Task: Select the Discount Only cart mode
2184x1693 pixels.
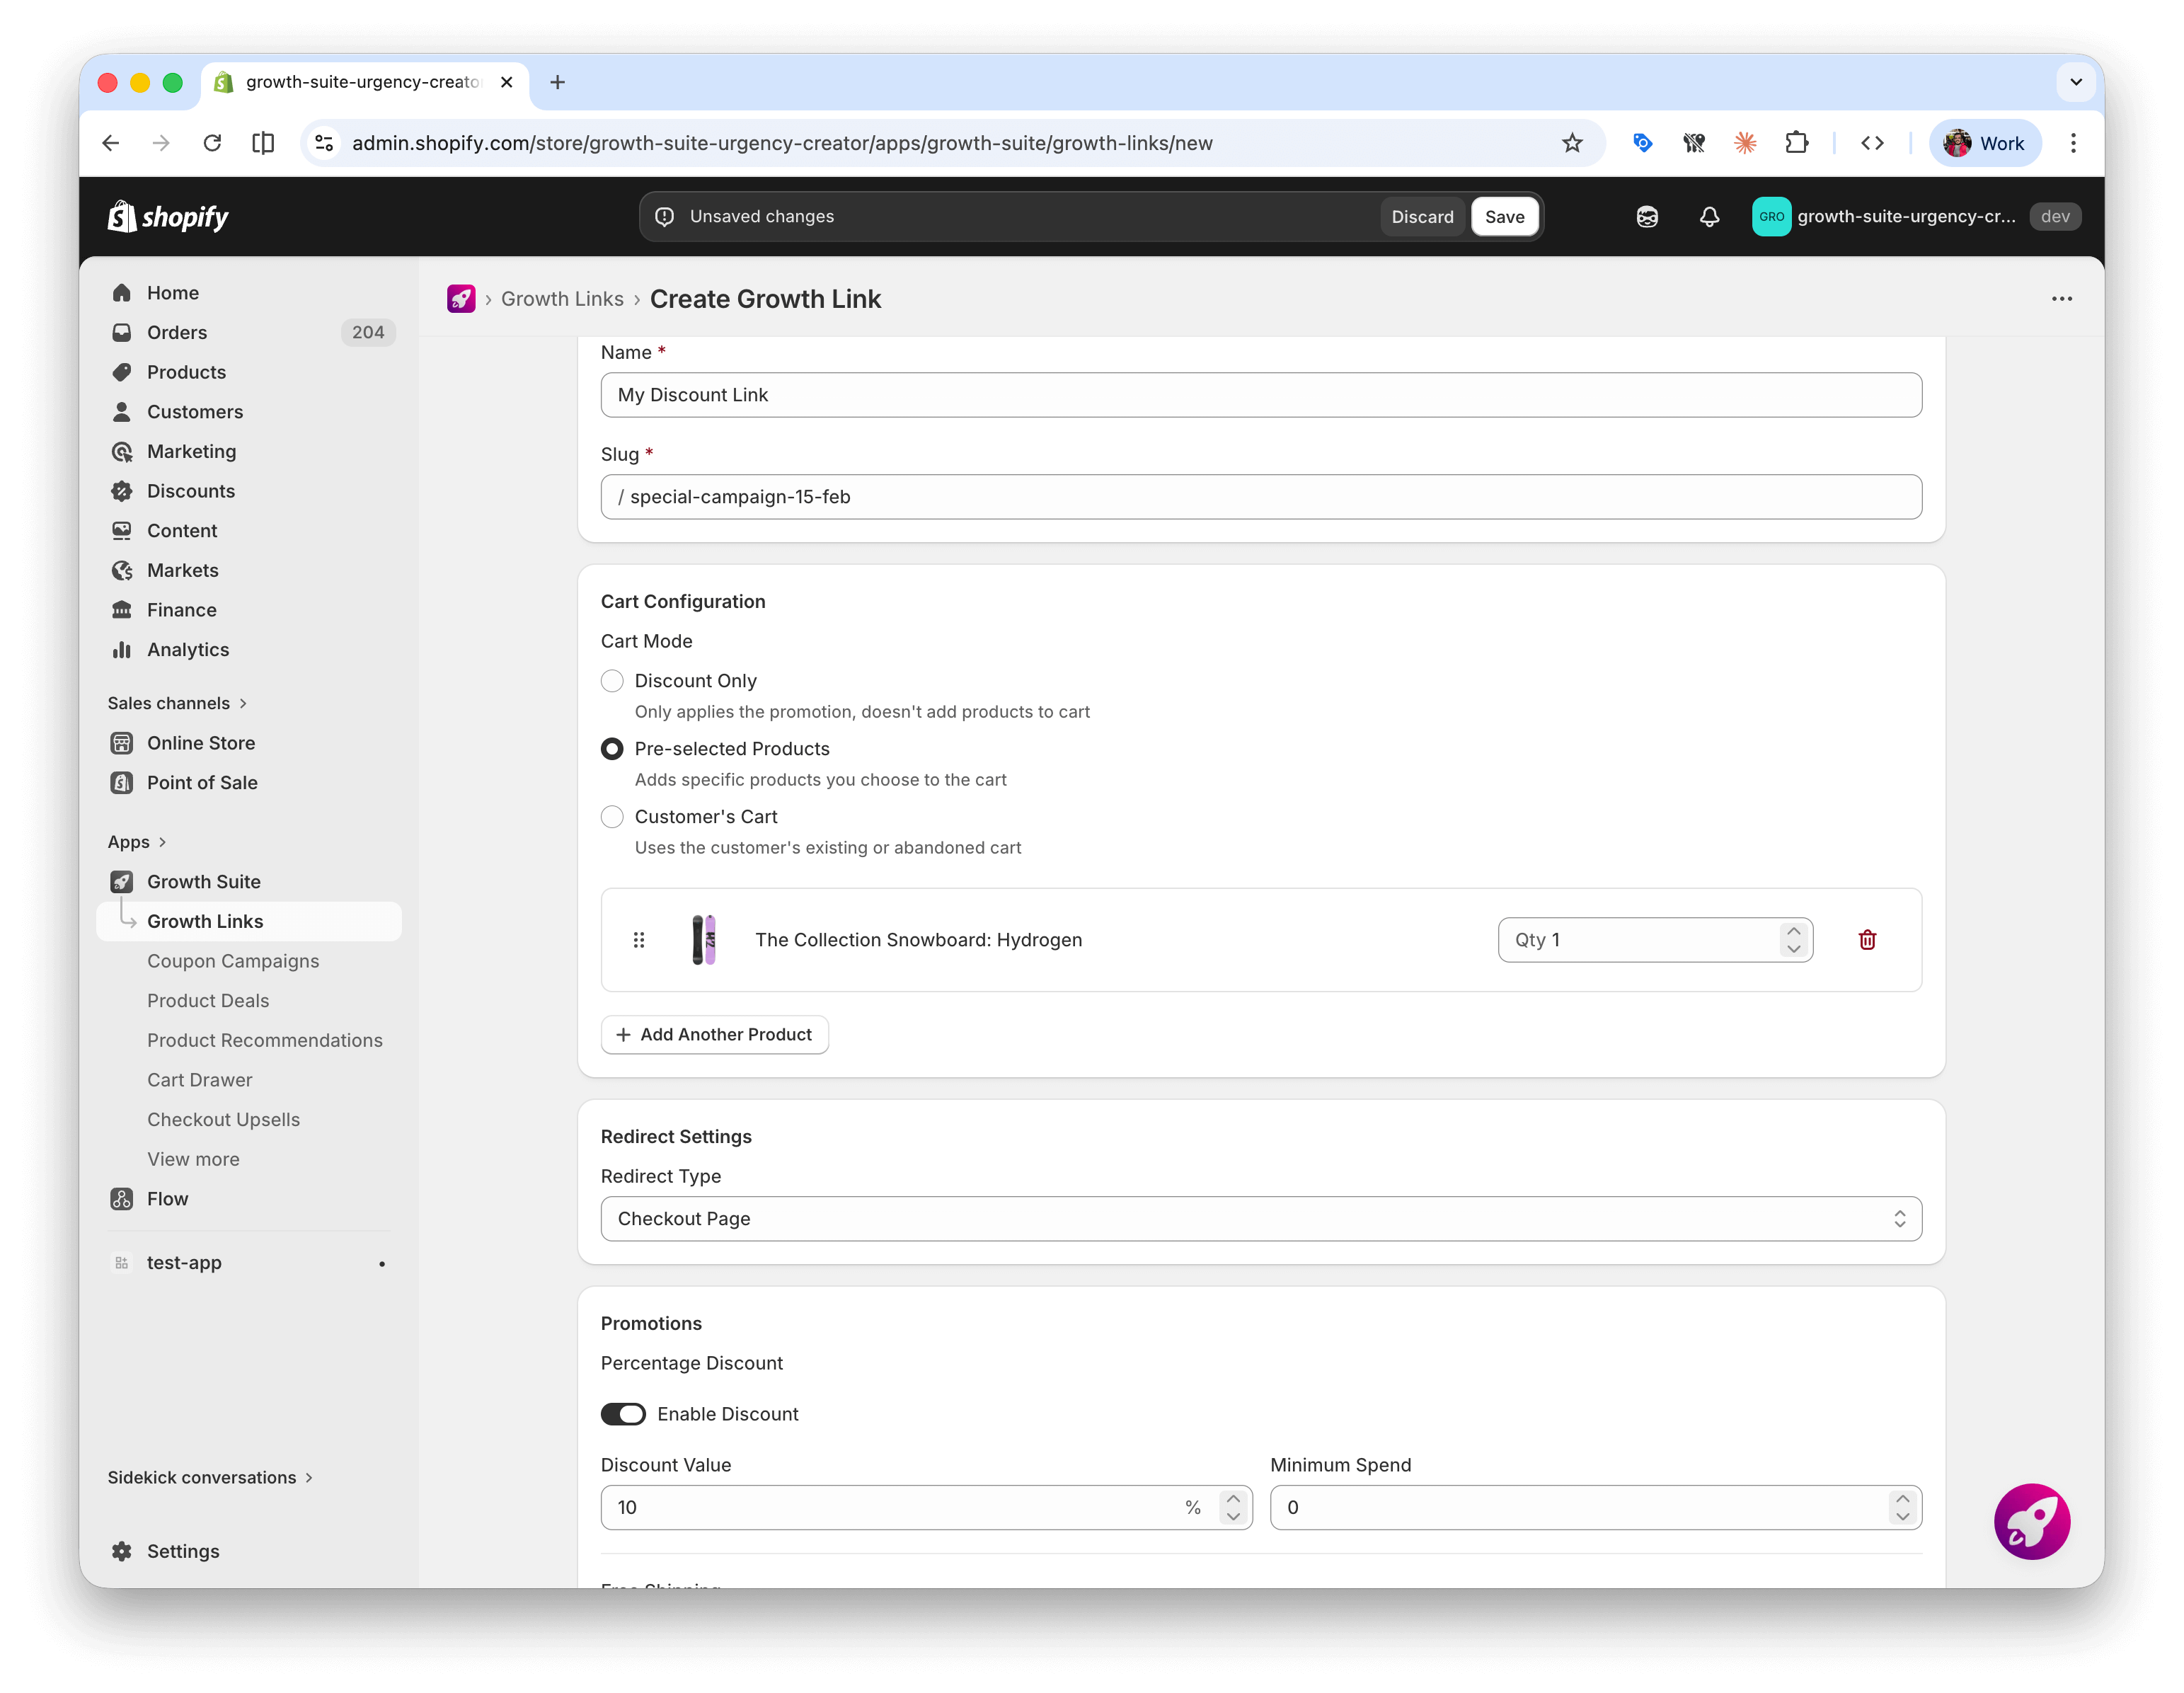Action: pos(612,681)
